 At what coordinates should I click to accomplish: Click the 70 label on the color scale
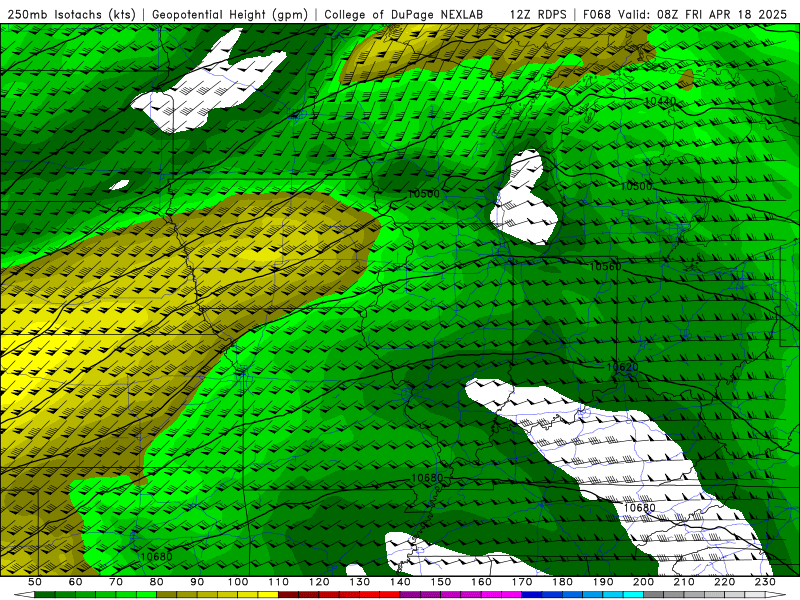point(116,582)
